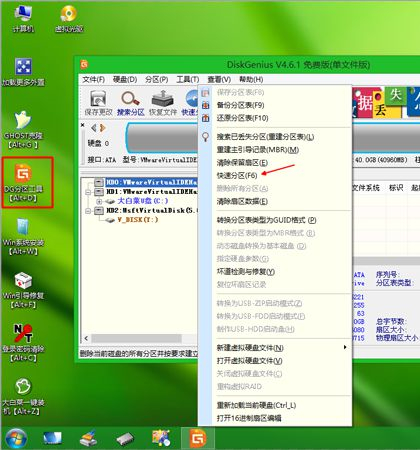Open Win系统安装 [Alt+W] desktop shortcut
This screenshot has width=420, height=450.
pyautogui.click(x=23, y=237)
